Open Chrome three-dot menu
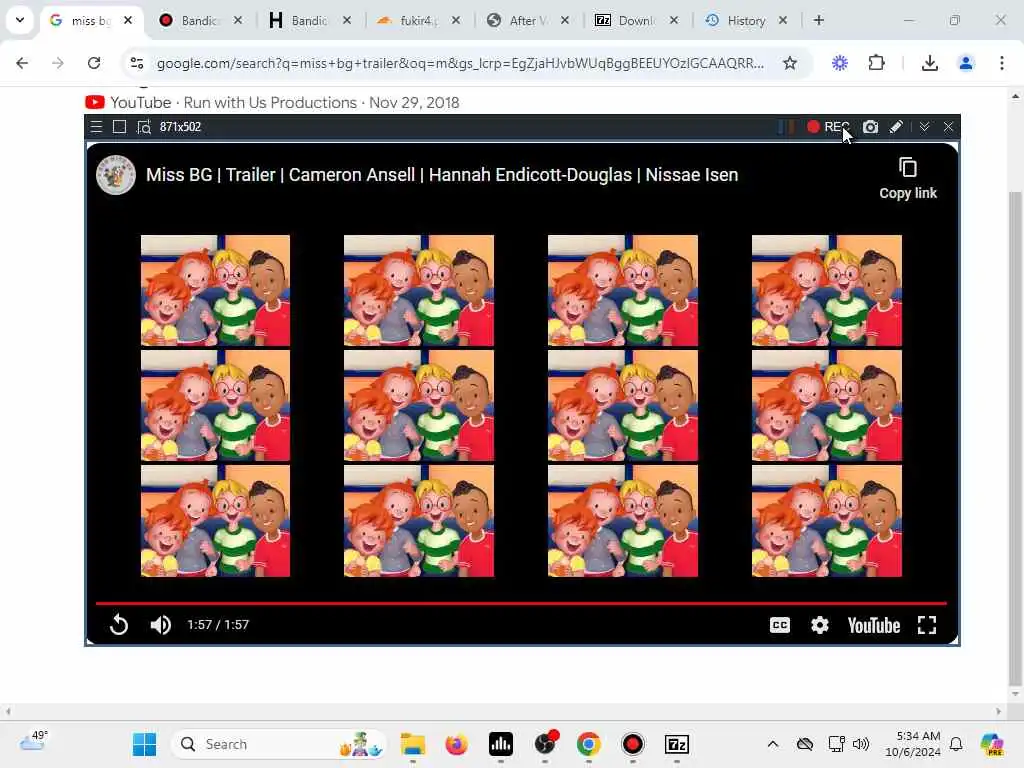 [x=1002, y=63]
